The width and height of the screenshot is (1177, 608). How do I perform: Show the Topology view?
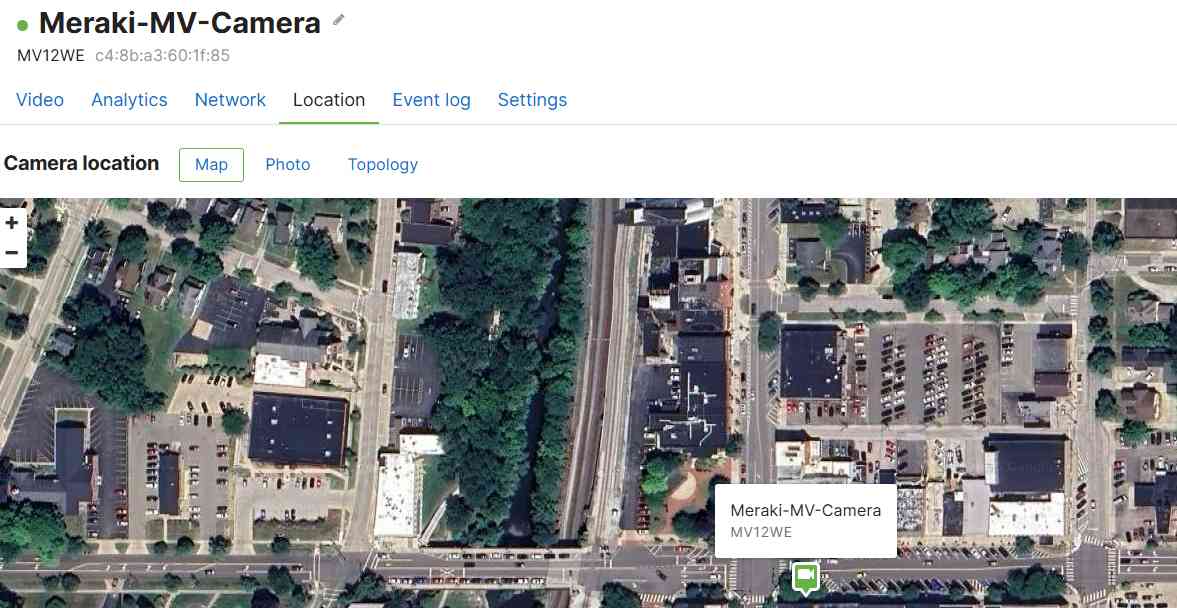pyautogui.click(x=383, y=165)
